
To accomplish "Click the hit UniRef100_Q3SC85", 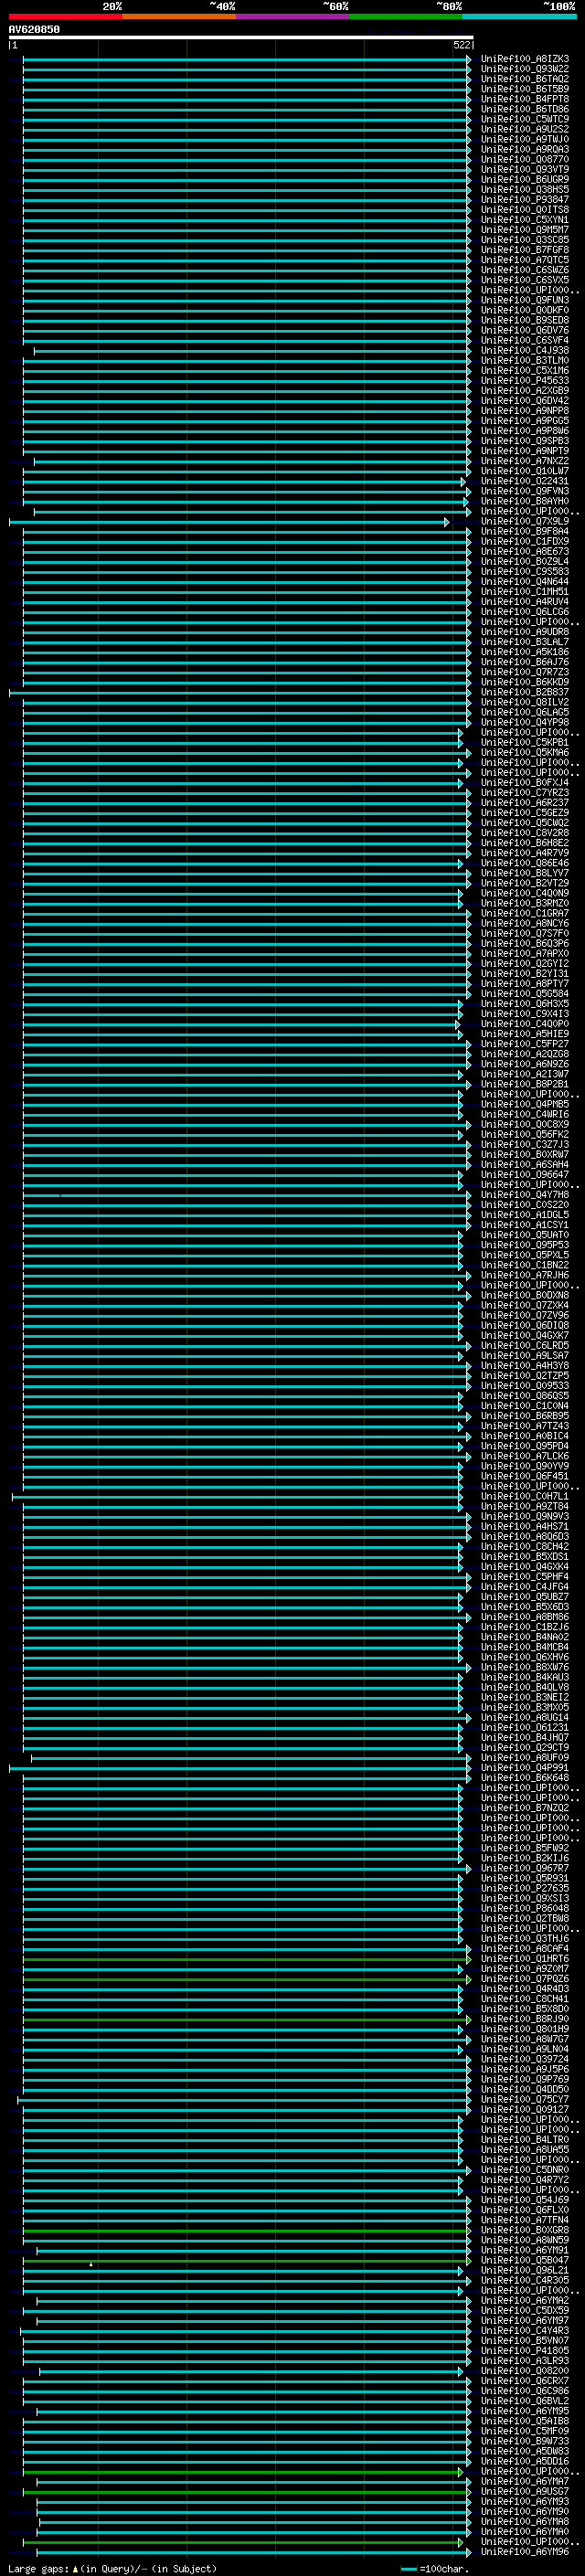I will point(525,240).
